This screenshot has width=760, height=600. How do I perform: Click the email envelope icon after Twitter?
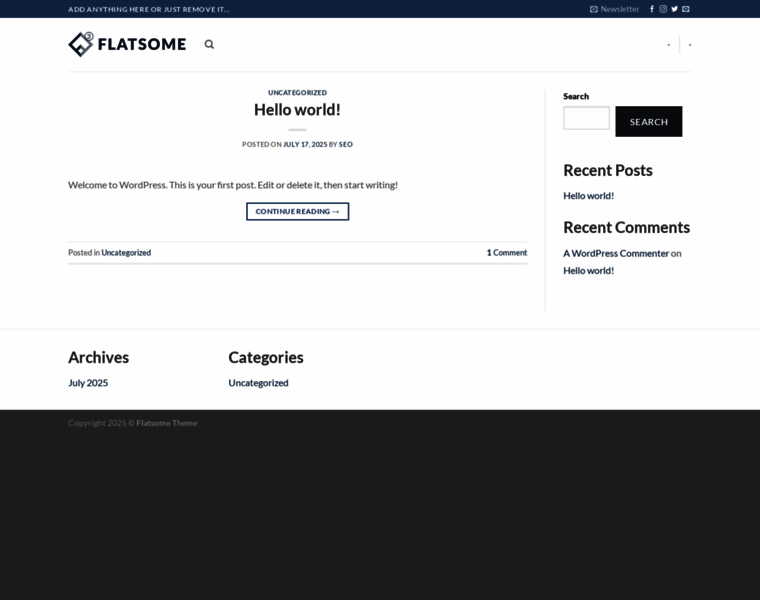pos(686,9)
